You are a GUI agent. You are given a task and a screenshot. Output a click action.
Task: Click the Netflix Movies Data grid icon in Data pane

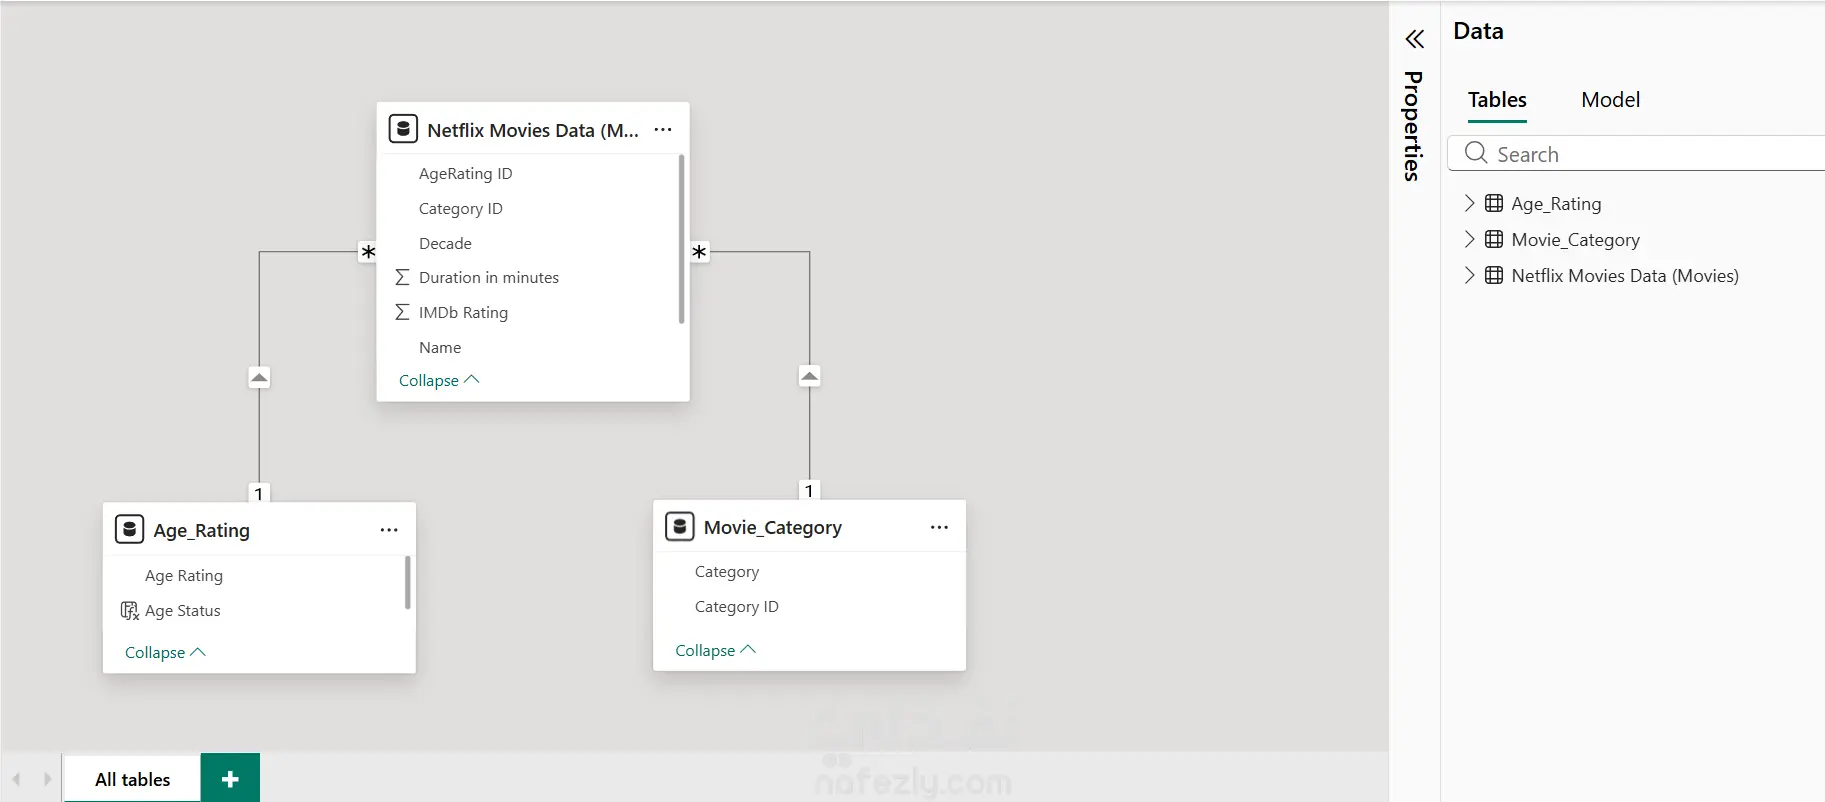1494,275
